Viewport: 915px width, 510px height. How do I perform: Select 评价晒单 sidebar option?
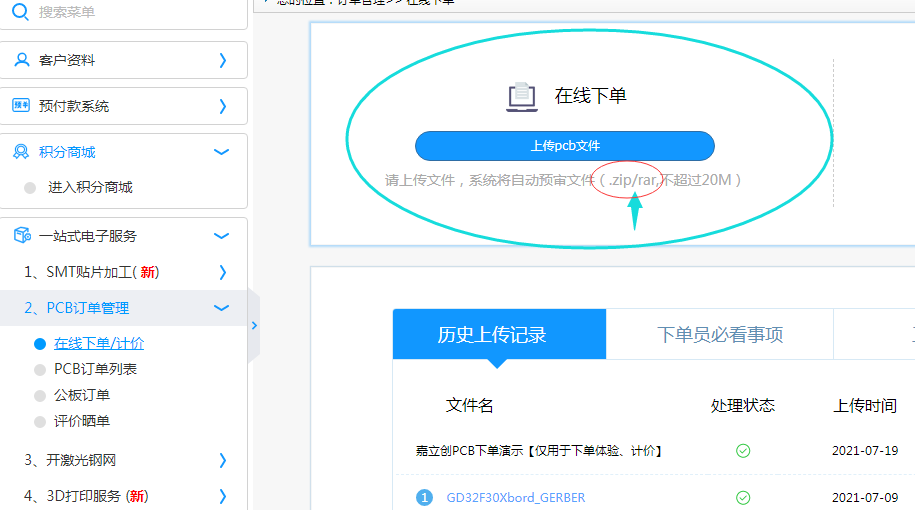81,421
